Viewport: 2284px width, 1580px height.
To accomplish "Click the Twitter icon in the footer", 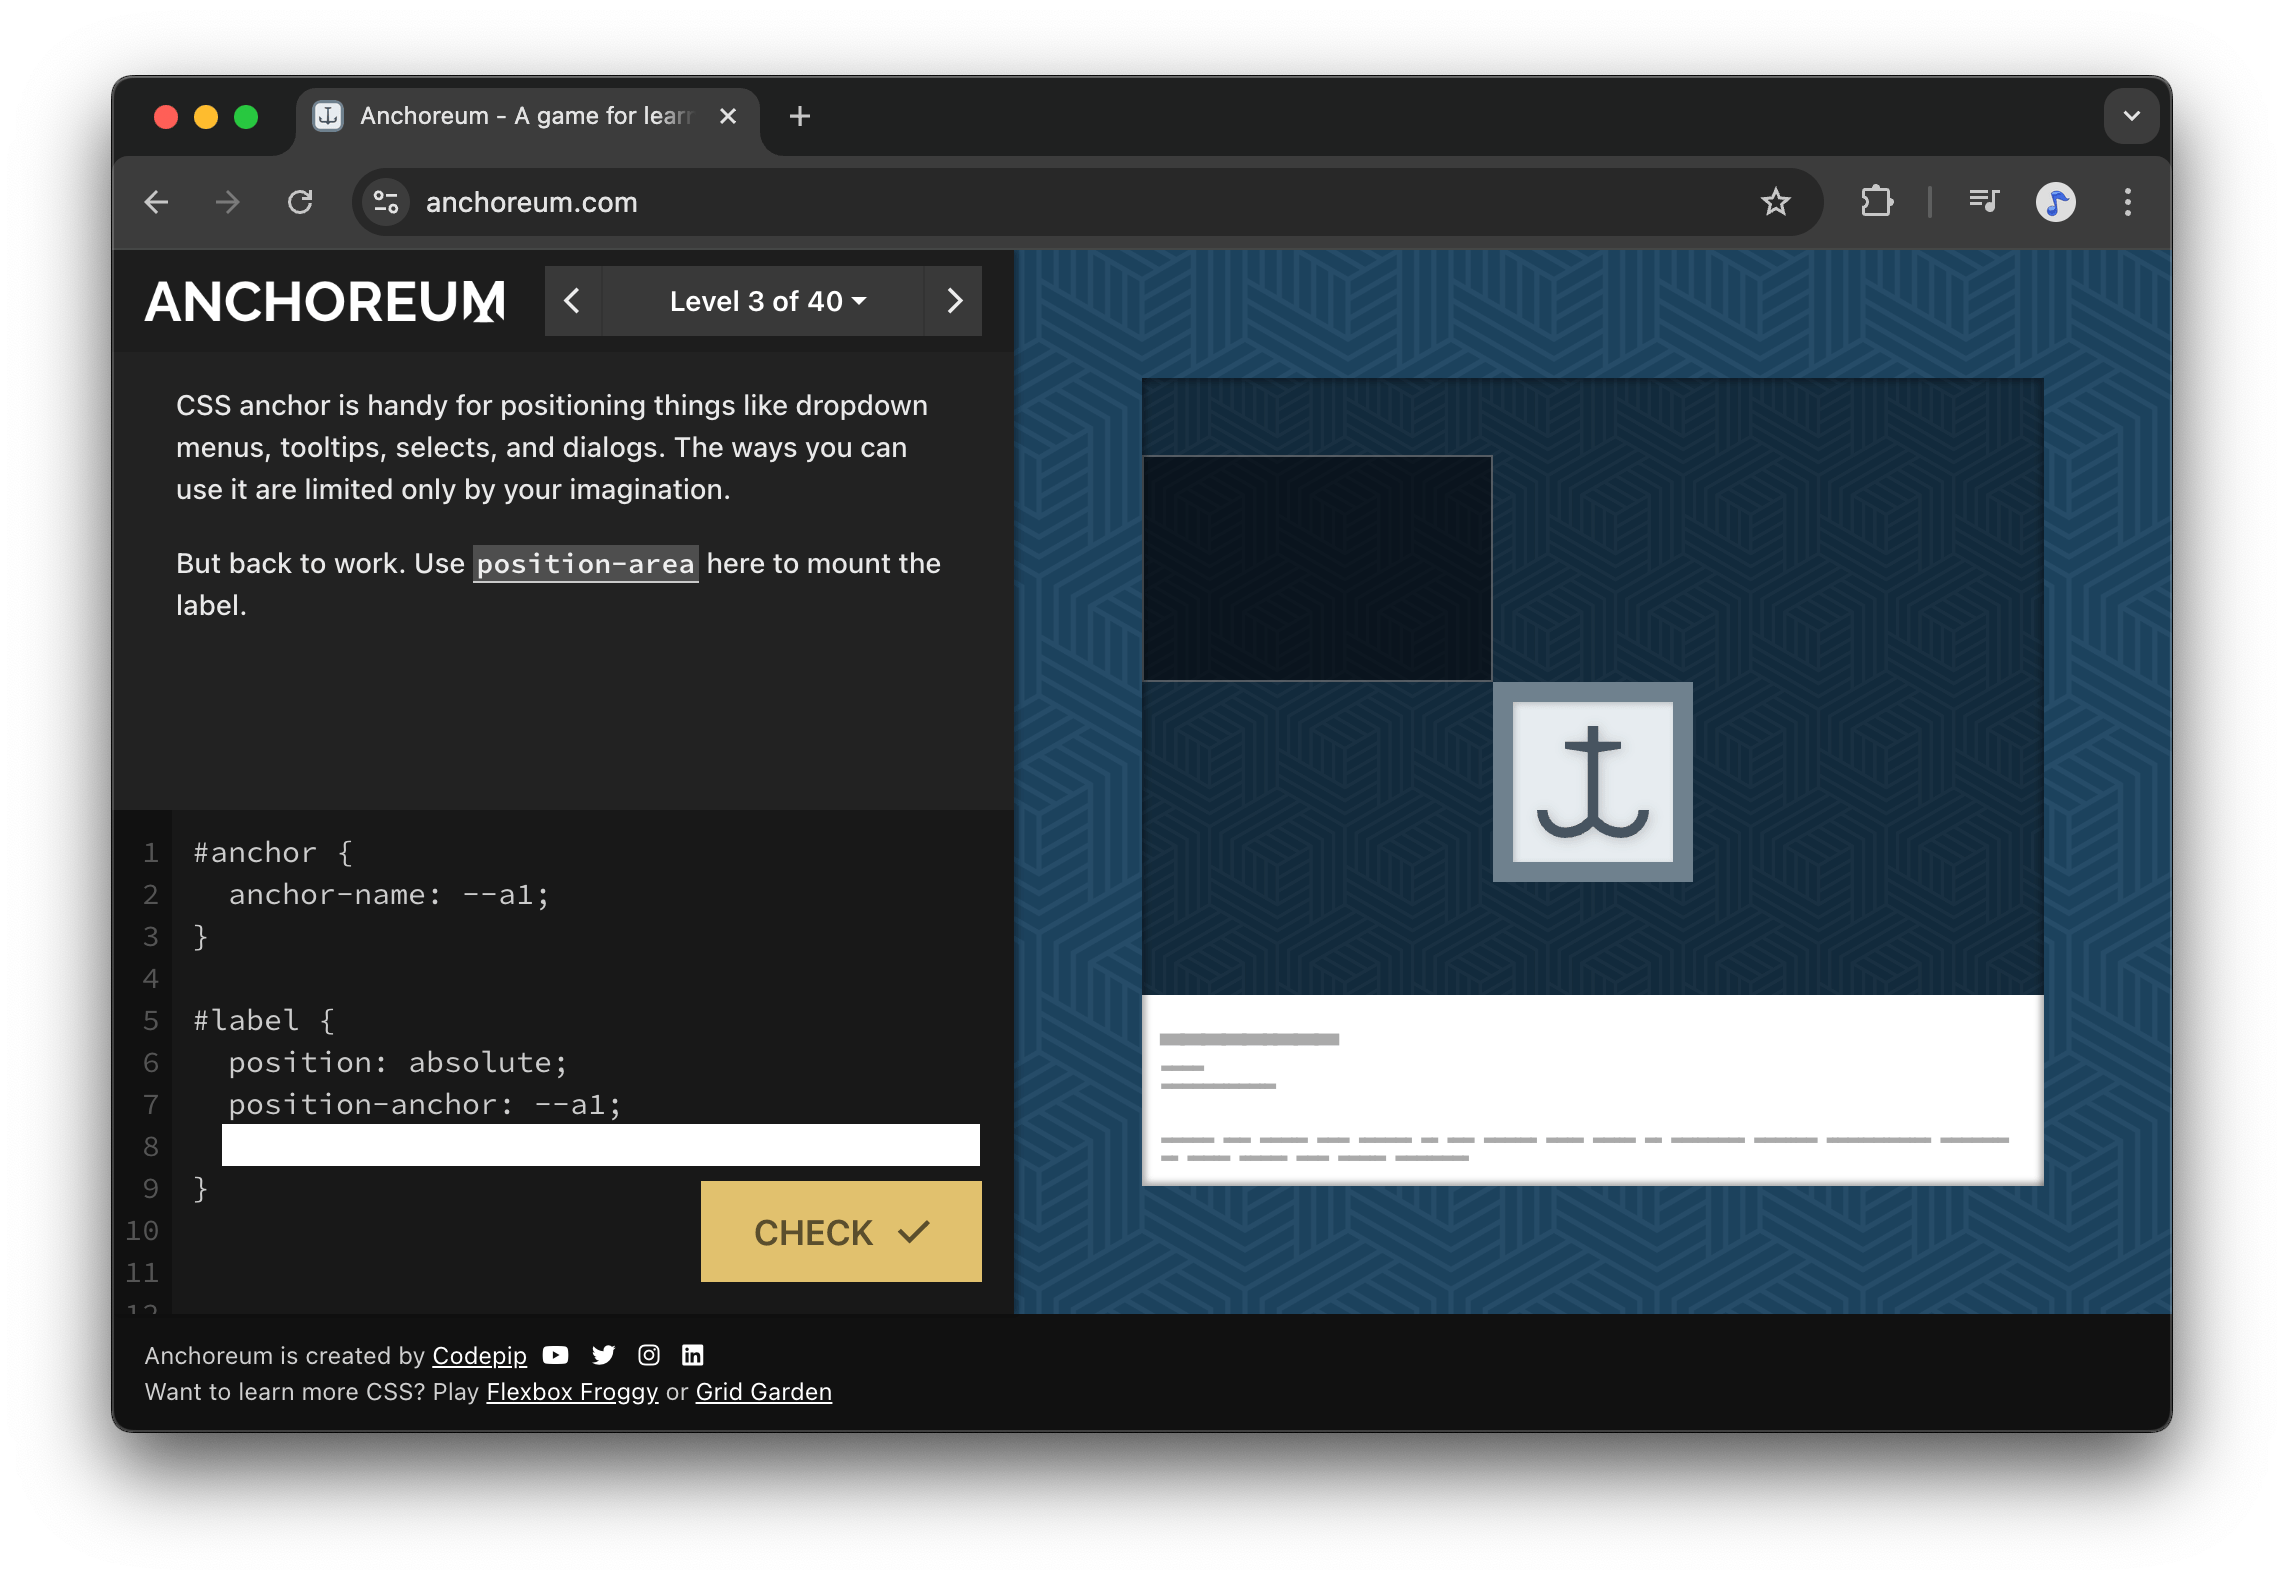I will pyautogui.click(x=603, y=1355).
